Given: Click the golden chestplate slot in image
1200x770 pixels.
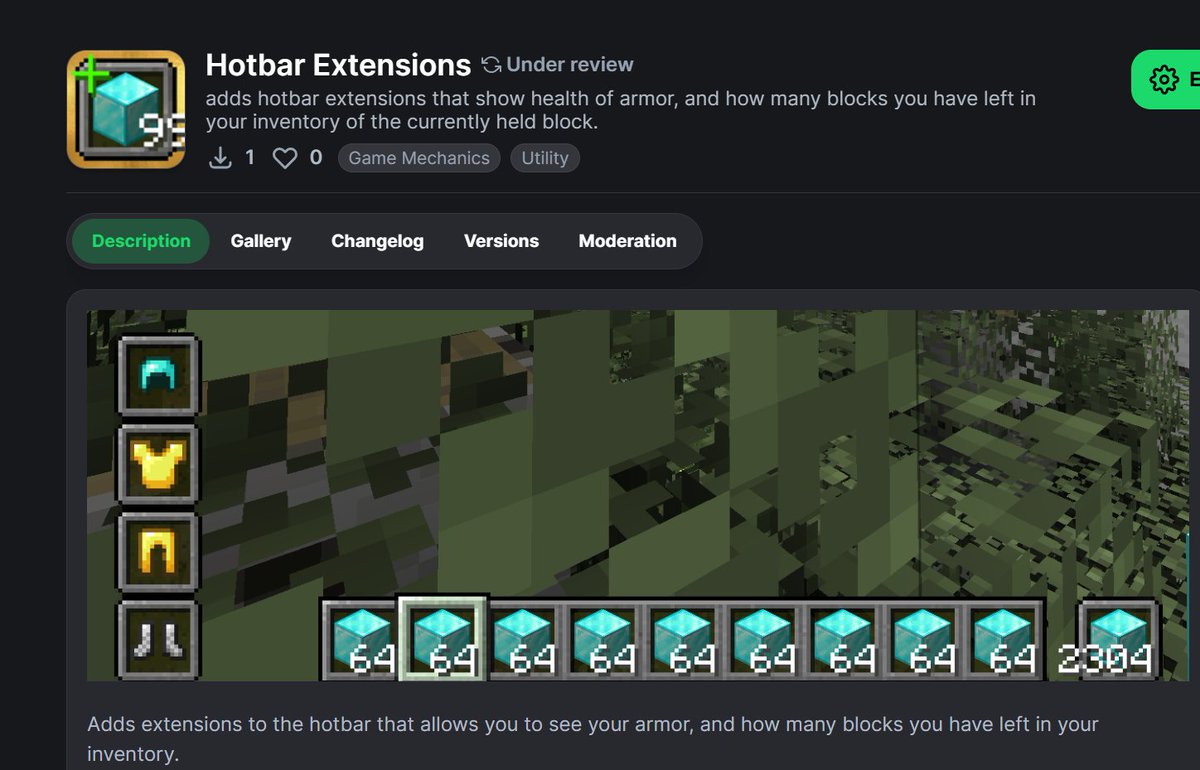Looking at the screenshot, I should [158, 464].
